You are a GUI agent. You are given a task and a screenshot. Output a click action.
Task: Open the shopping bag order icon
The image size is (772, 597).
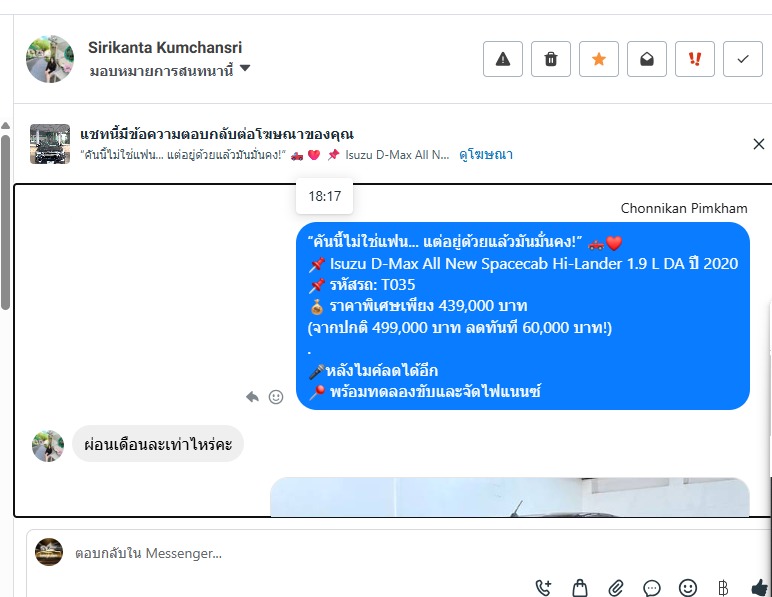[x=580, y=588]
